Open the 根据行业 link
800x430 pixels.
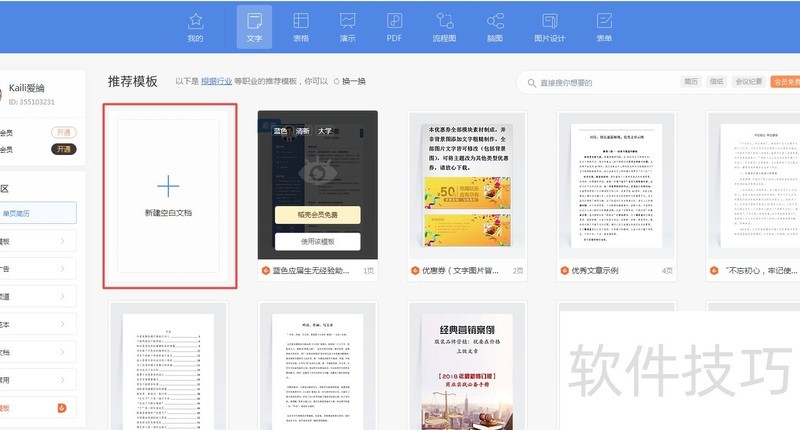pyautogui.click(x=216, y=81)
